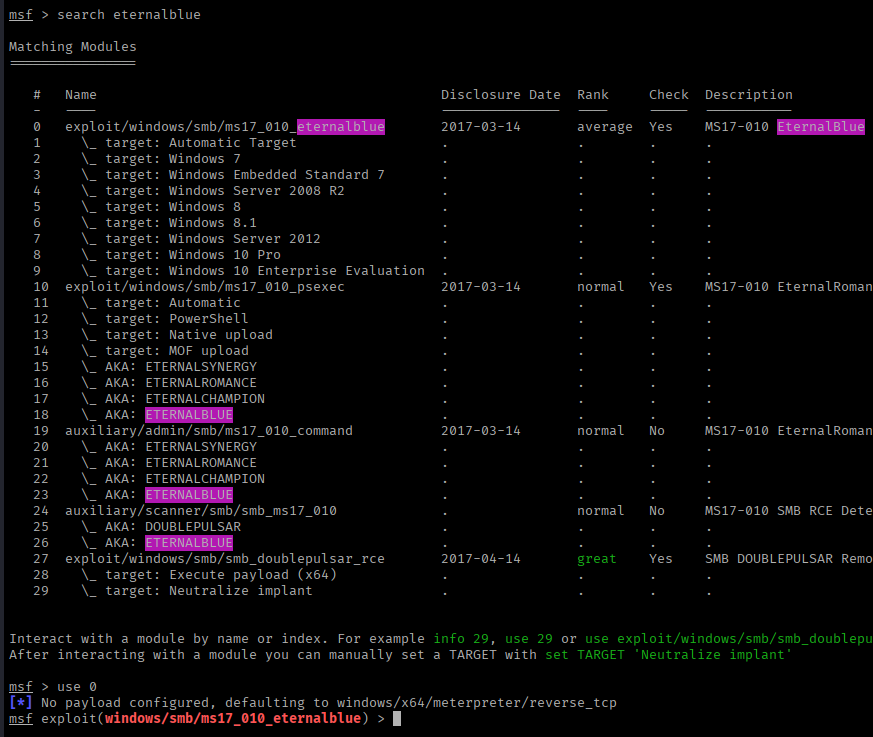Click the 'Rank' column header

[x=593, y=95]
